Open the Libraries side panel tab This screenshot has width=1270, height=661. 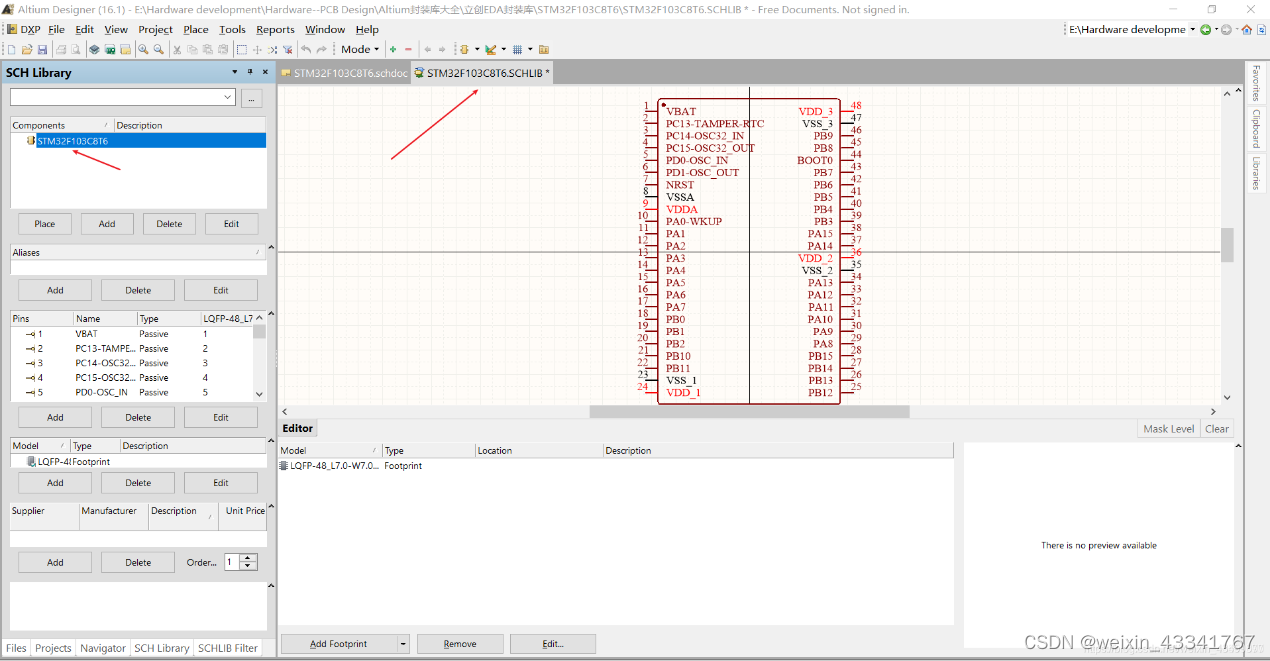pos(1256,173)
